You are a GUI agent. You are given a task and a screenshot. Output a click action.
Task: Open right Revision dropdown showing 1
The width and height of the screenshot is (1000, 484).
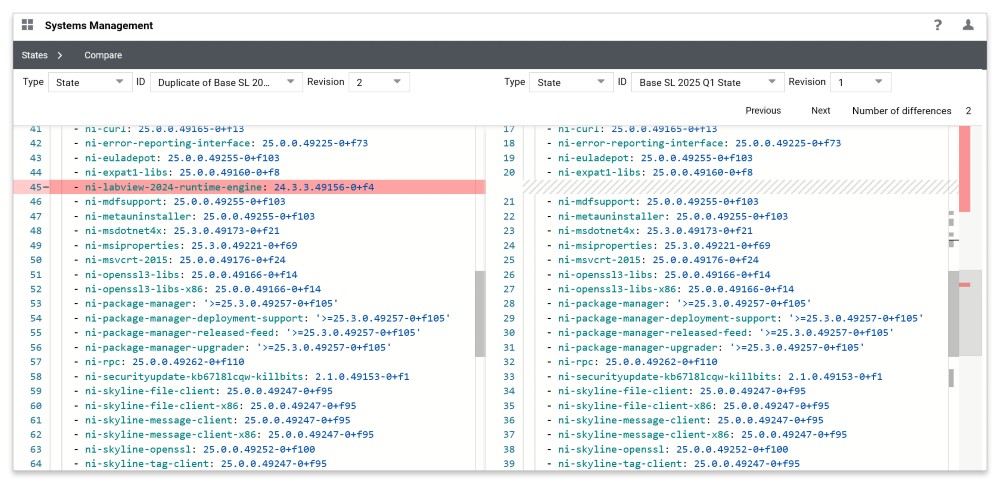860,82
